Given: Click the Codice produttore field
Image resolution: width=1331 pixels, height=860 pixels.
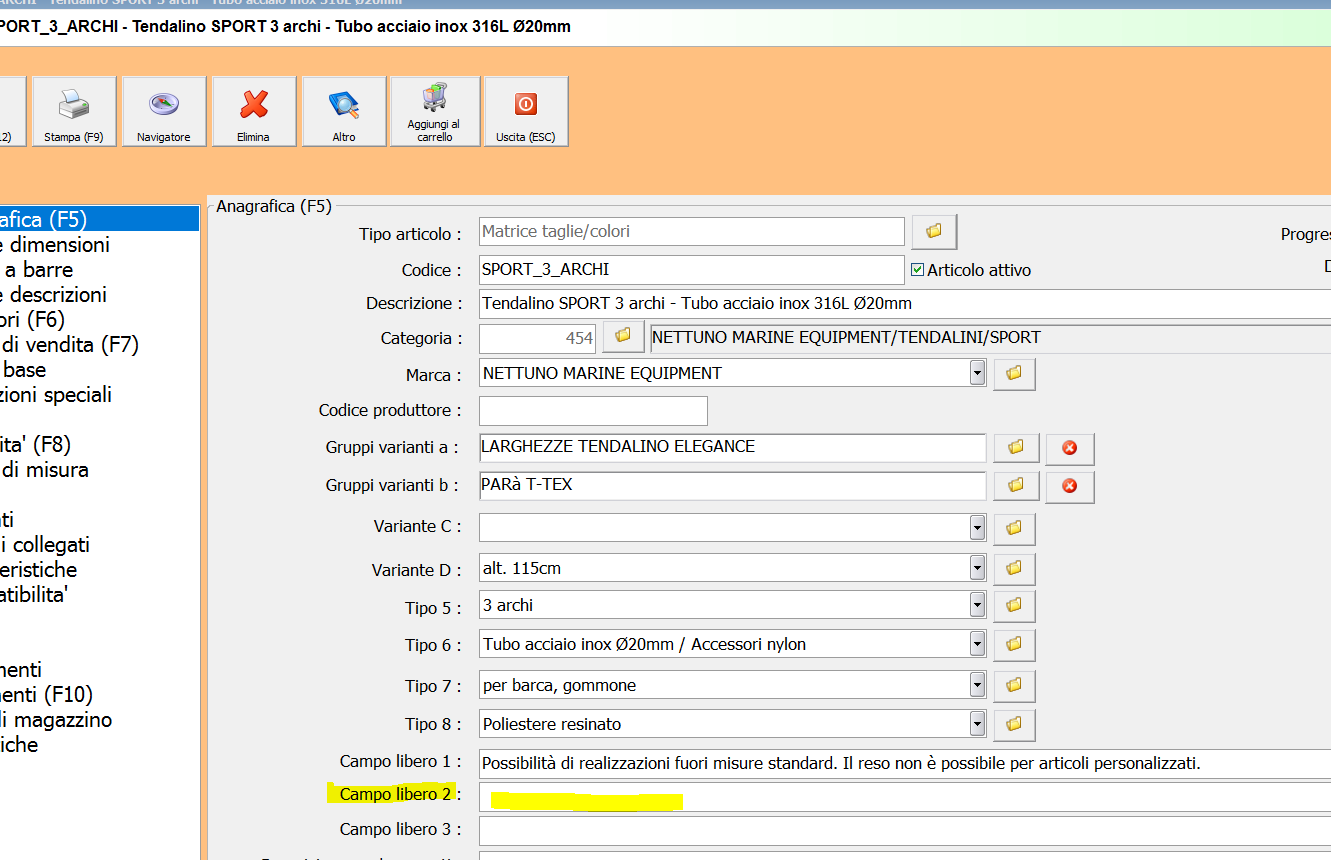Looking at the screenshot, I should tap(593, 411).
